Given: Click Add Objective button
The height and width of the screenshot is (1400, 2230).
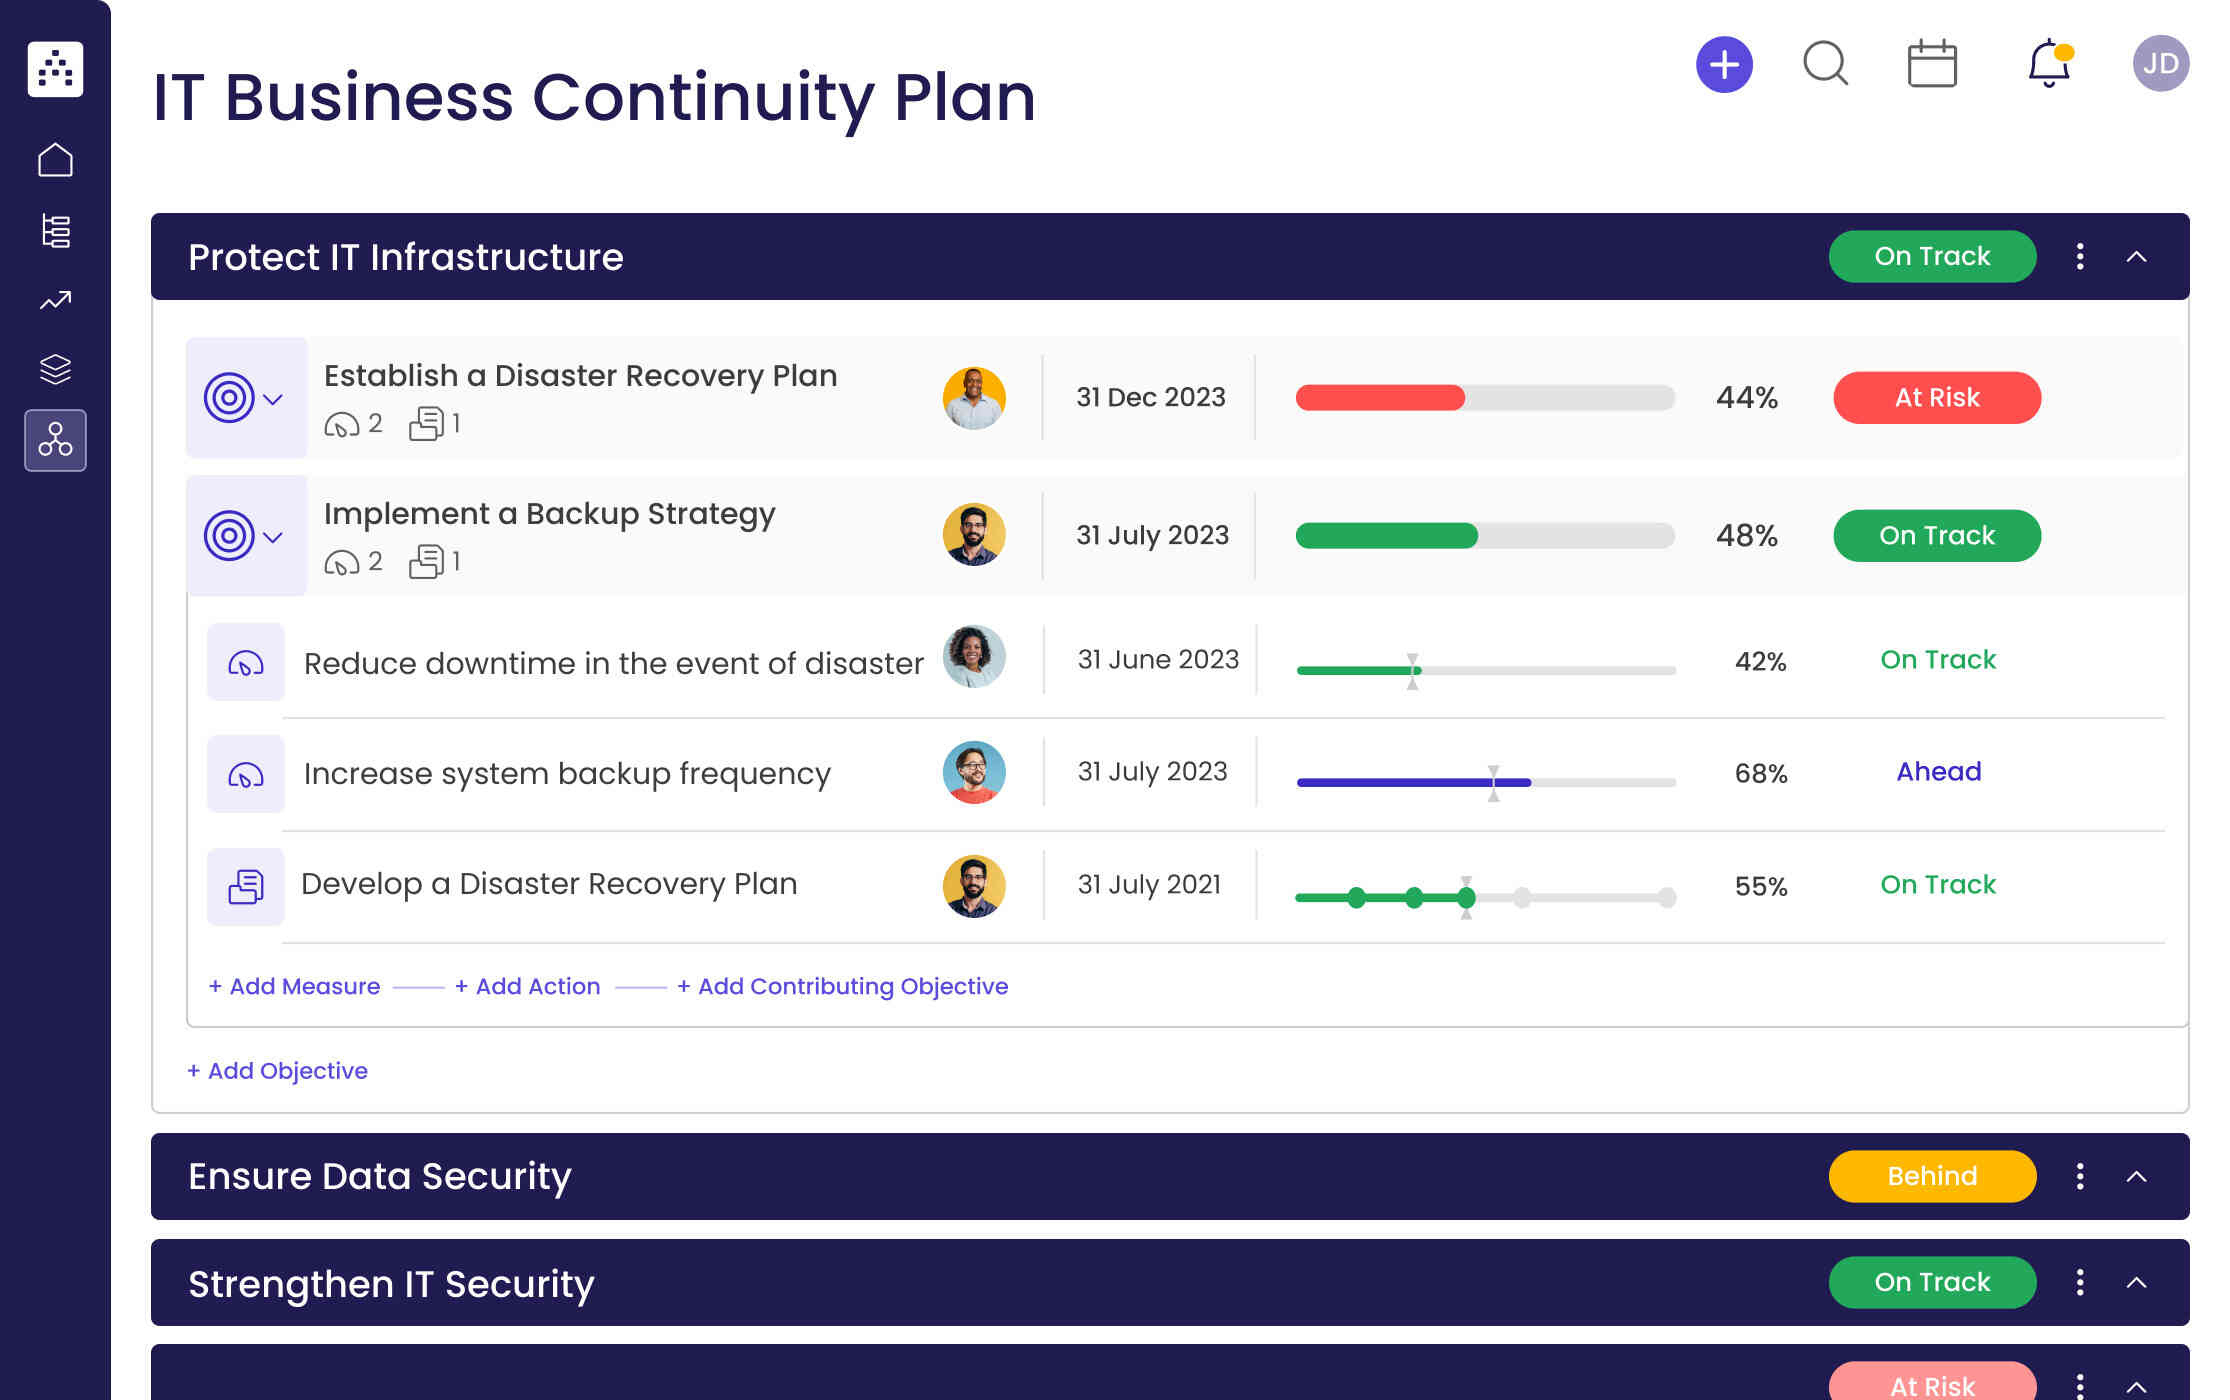Looking at the screenshot, I should pos(276,1069).
